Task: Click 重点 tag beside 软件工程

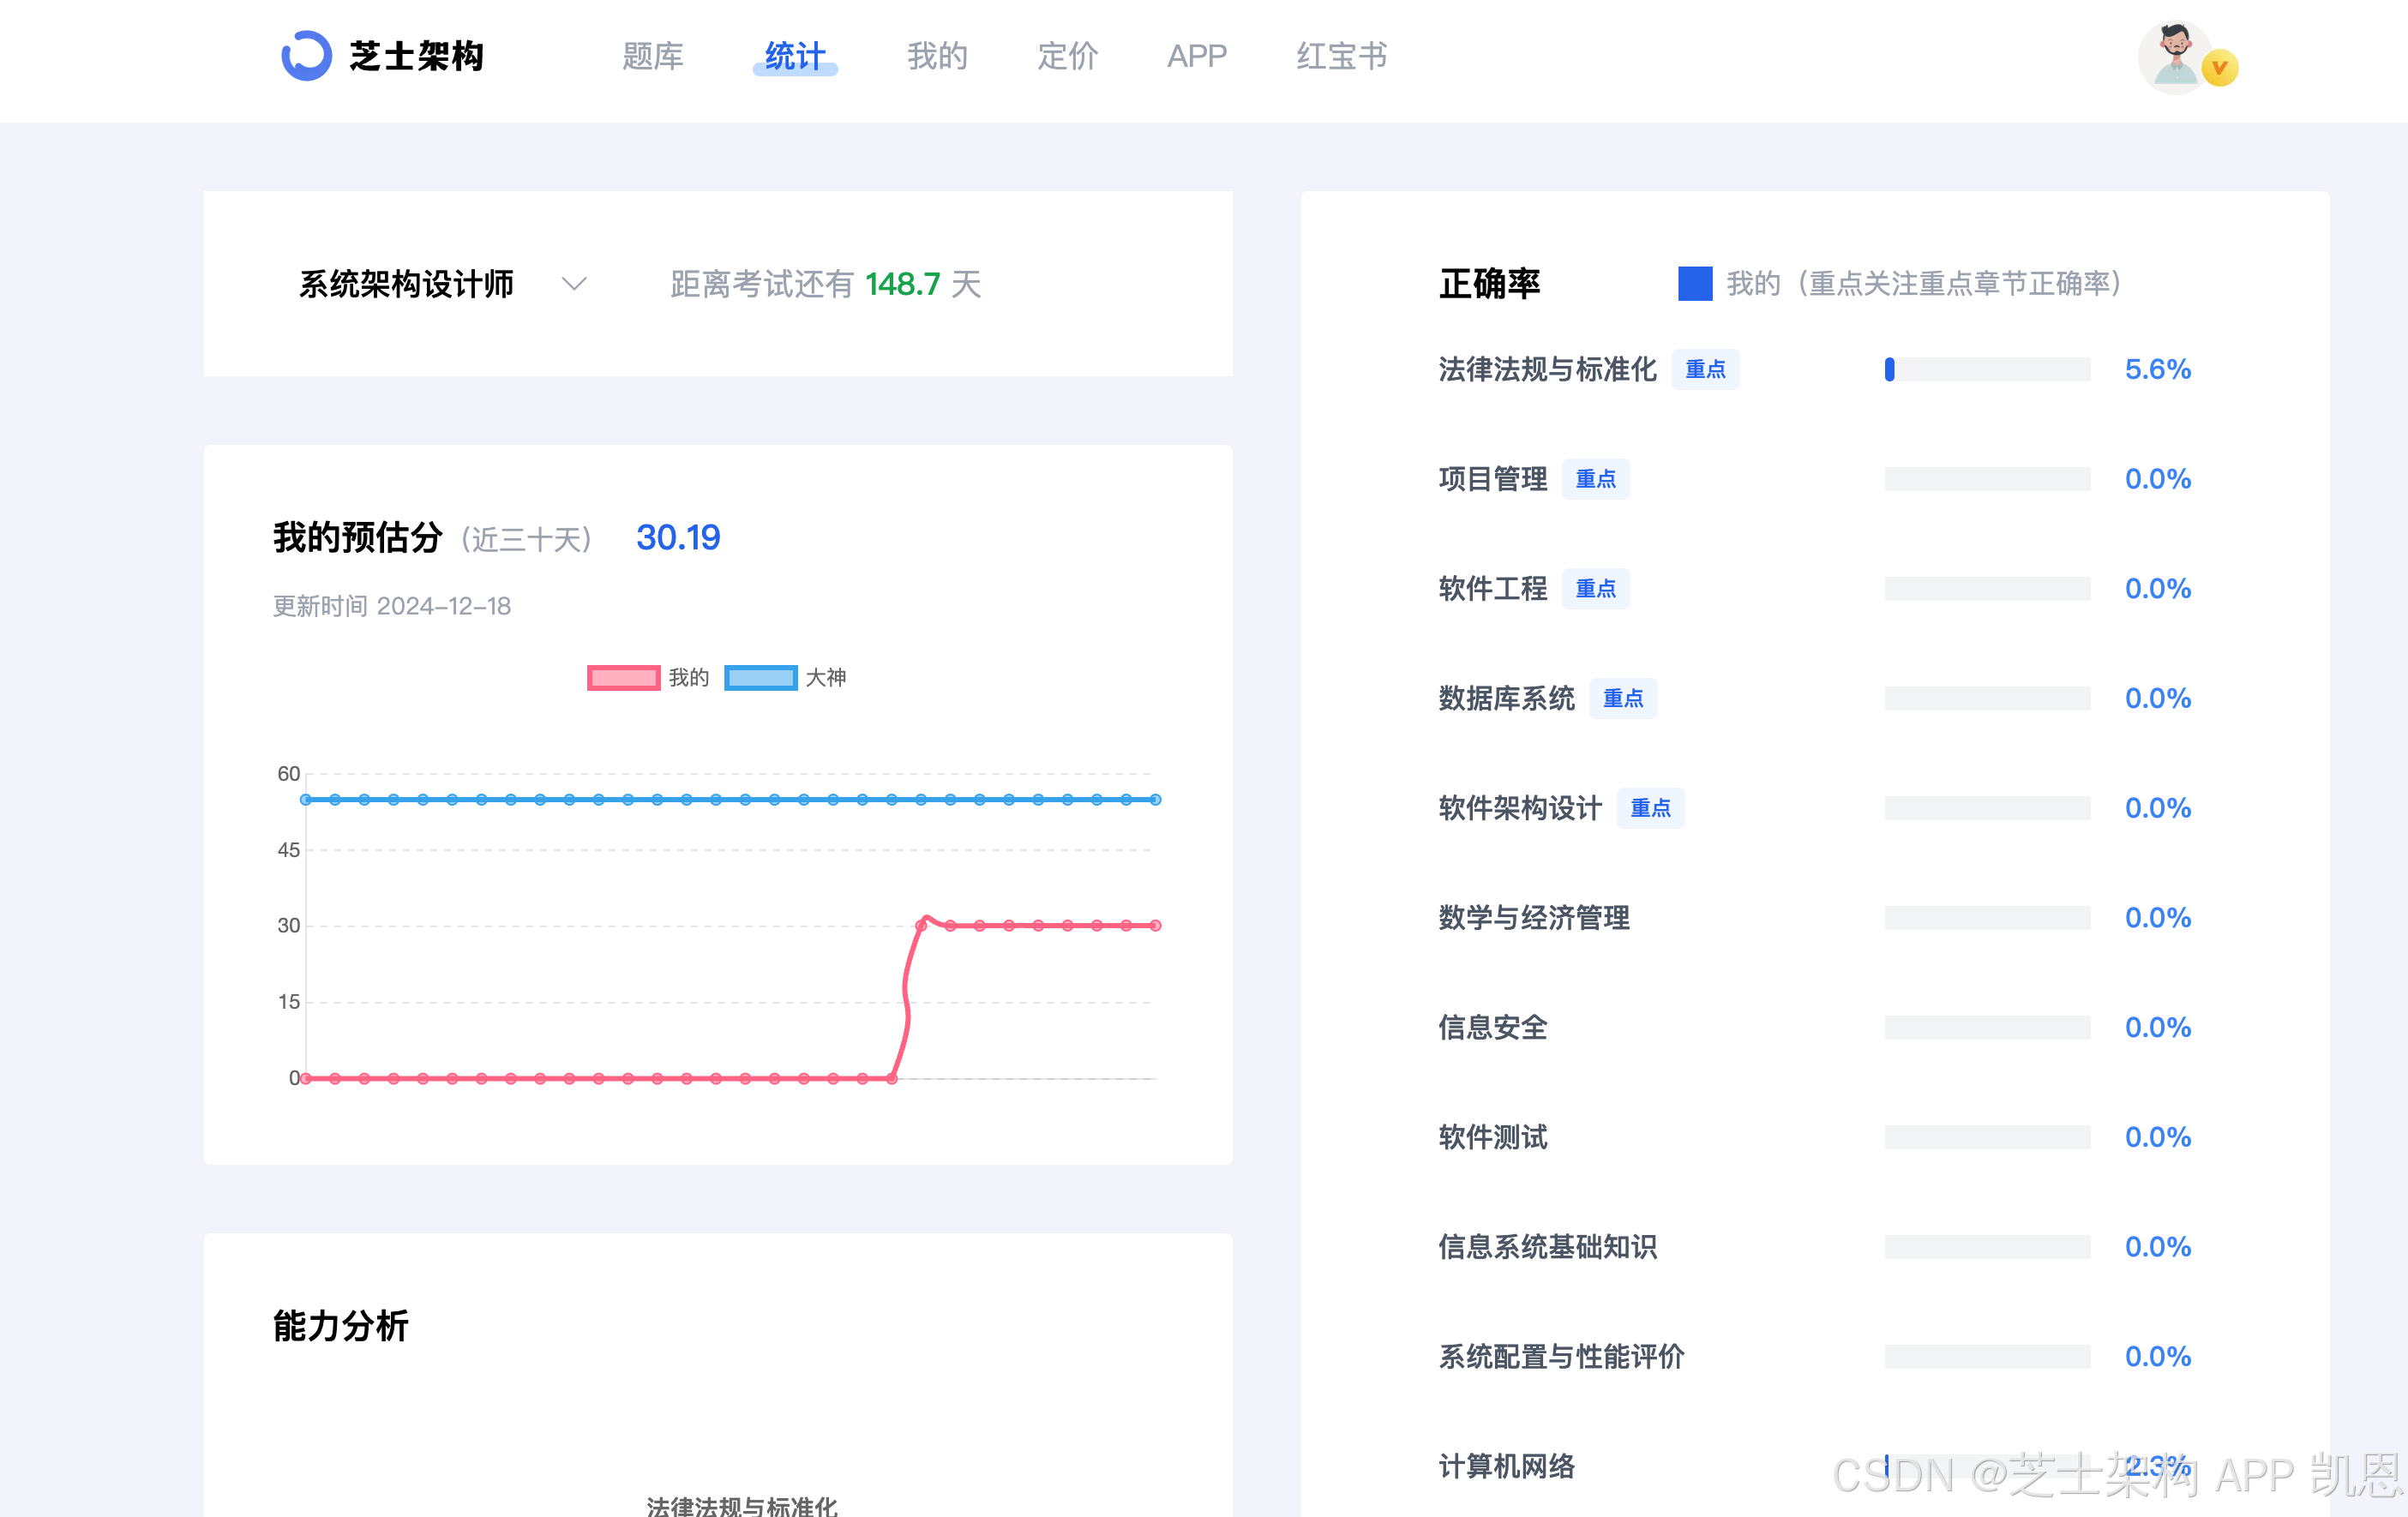Action: point(1595,589)
